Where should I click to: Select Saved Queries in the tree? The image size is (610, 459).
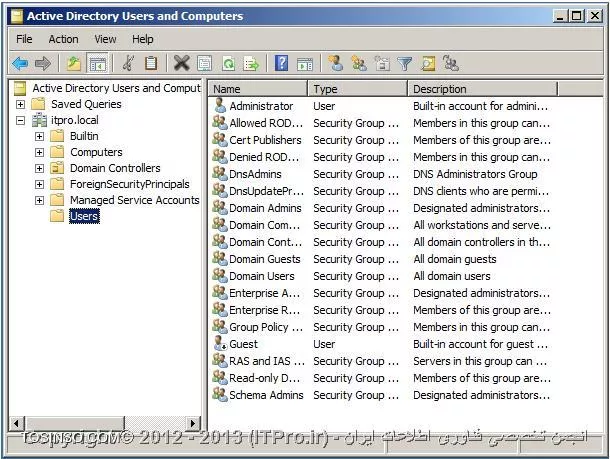point(86,104)
